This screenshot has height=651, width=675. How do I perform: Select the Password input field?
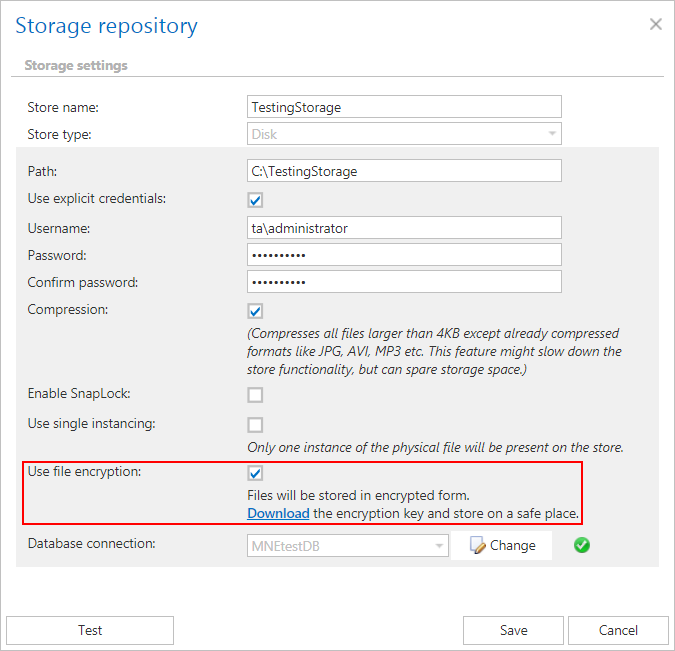pyautogui.click(x=404, y=255)
